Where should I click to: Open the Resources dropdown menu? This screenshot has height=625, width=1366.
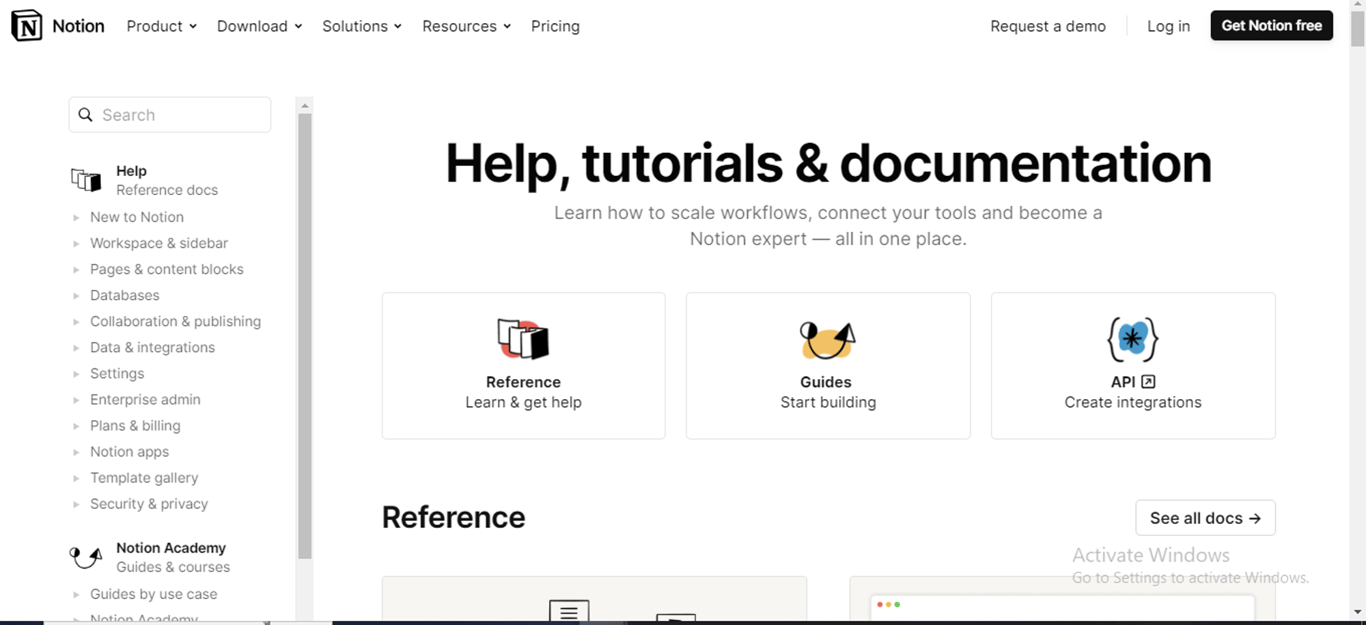[x=466, y=26]
